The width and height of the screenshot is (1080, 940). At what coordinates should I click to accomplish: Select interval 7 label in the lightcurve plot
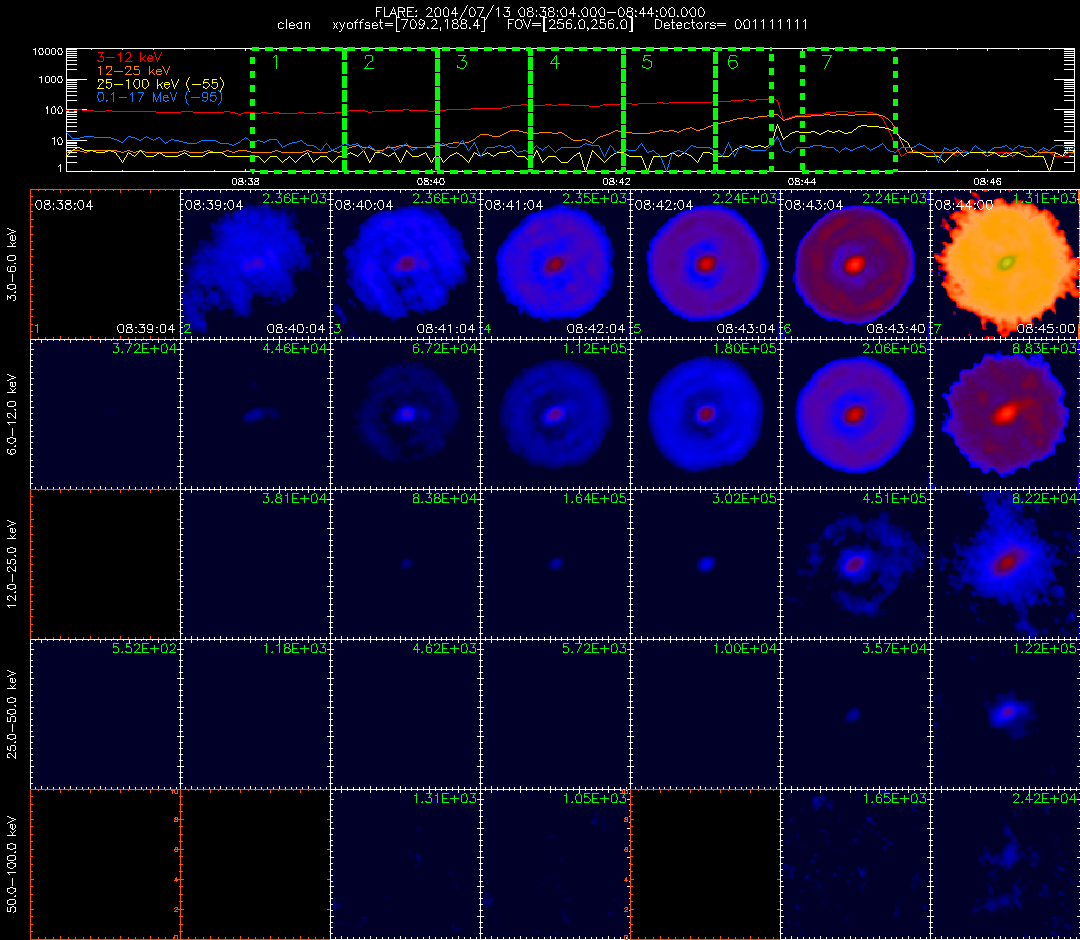[x=827, y=63]
